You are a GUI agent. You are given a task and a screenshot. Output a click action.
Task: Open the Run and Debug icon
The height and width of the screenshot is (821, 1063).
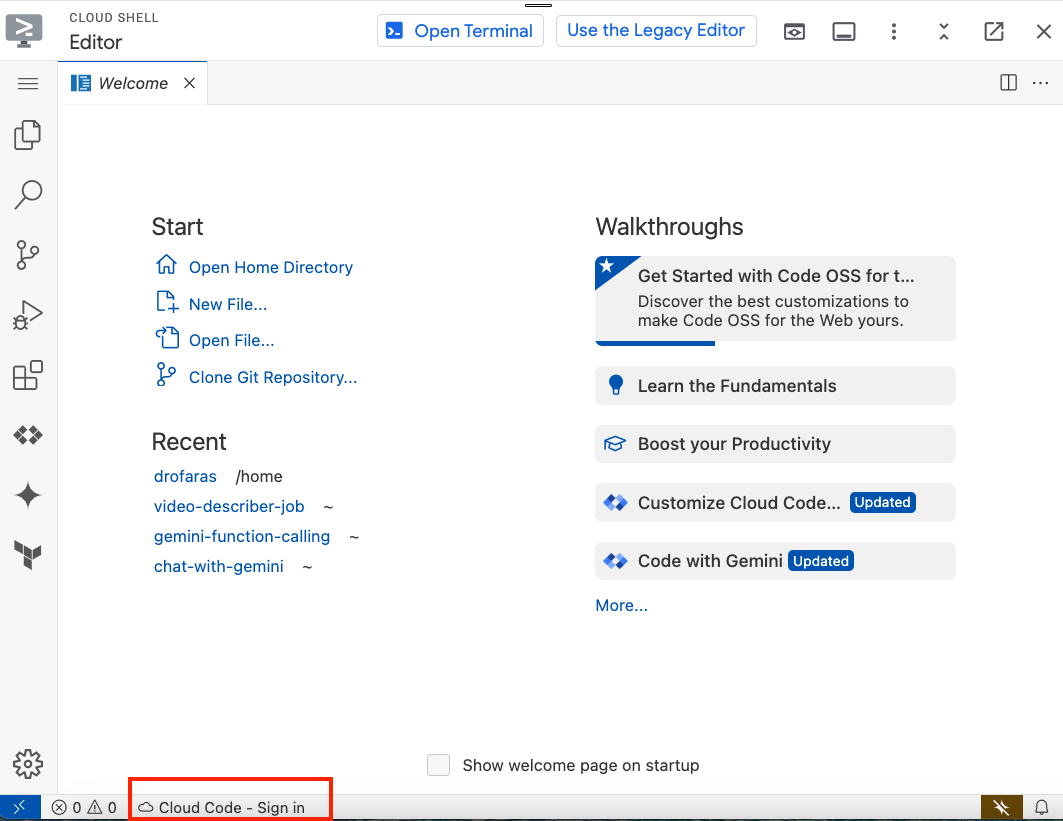tap(28, 316)
